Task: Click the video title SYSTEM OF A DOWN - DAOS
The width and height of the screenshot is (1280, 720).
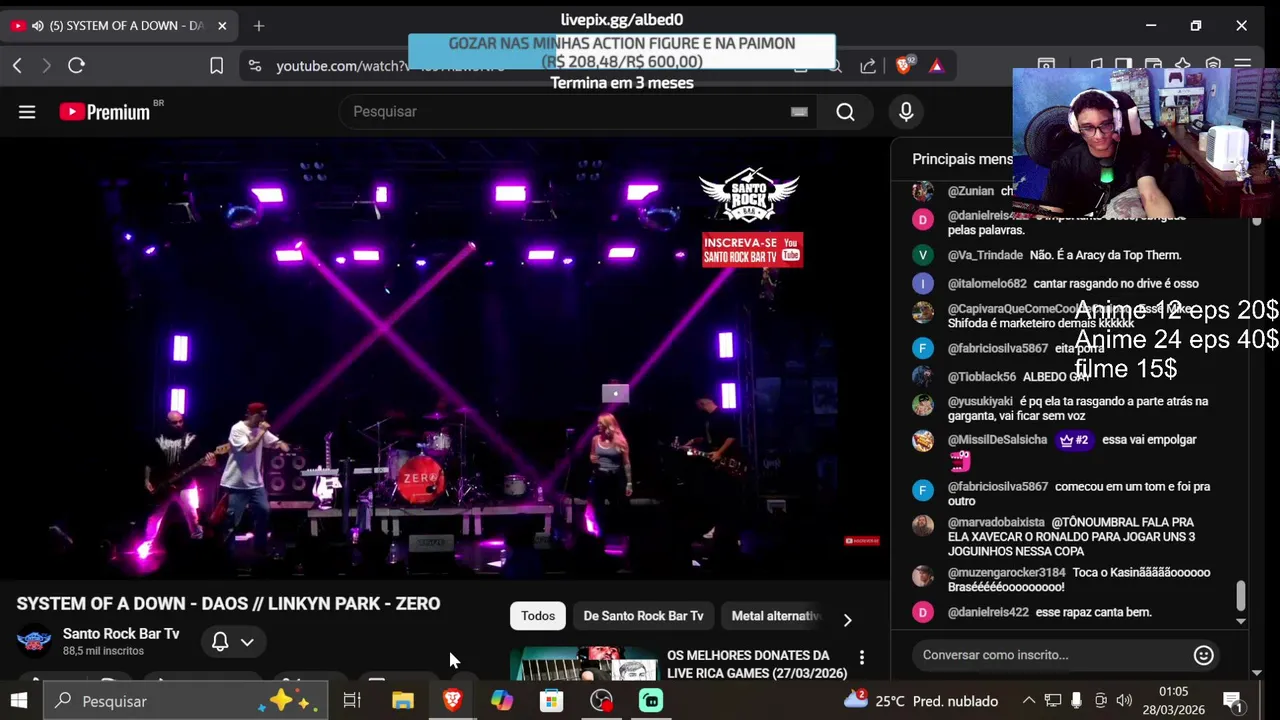Action: 228,604
